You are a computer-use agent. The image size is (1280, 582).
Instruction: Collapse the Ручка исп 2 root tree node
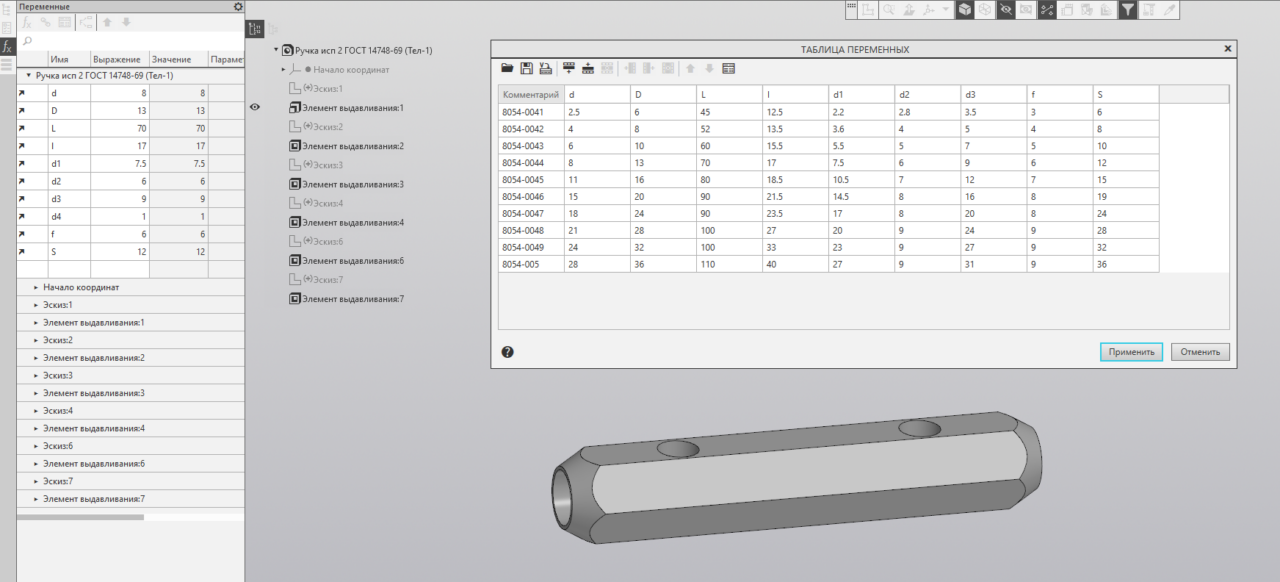(x=276, y=50)
